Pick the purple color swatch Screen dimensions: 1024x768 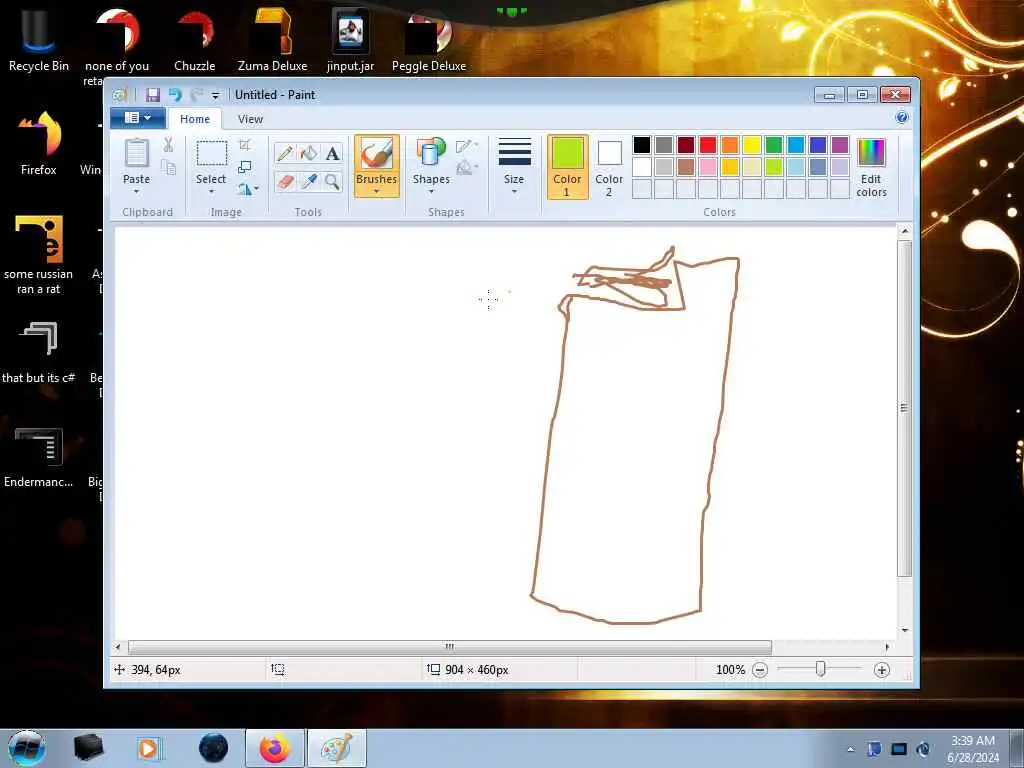840,144
